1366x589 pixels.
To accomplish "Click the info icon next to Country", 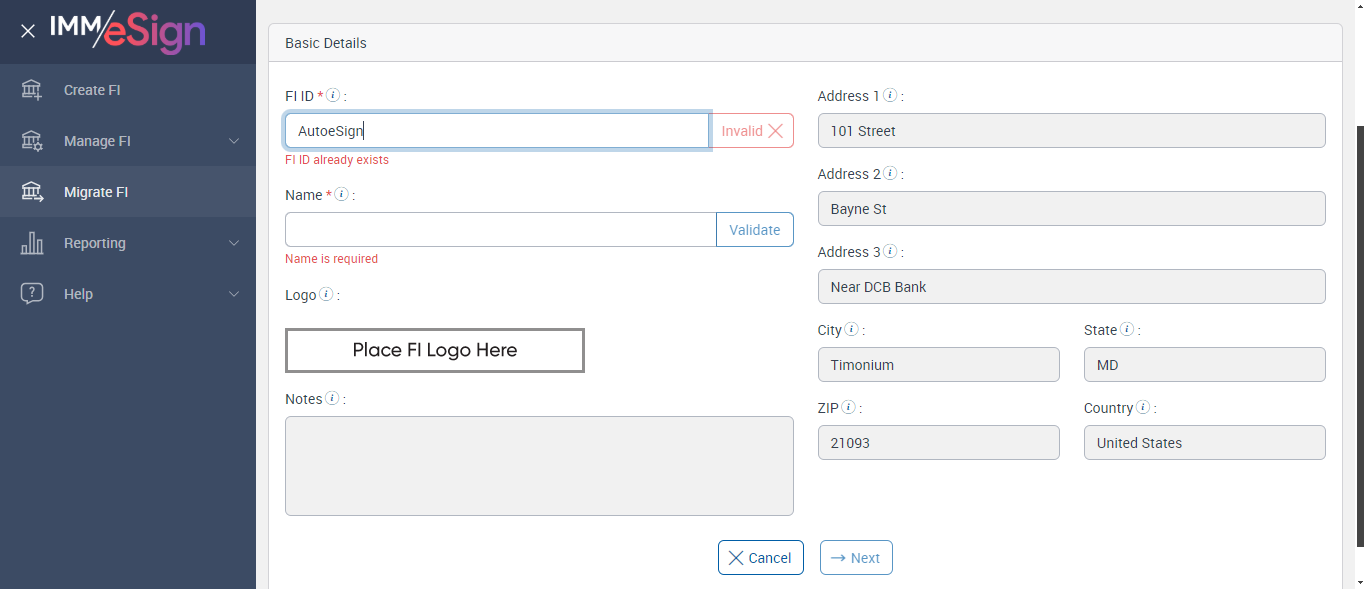I will (1143, 408).
